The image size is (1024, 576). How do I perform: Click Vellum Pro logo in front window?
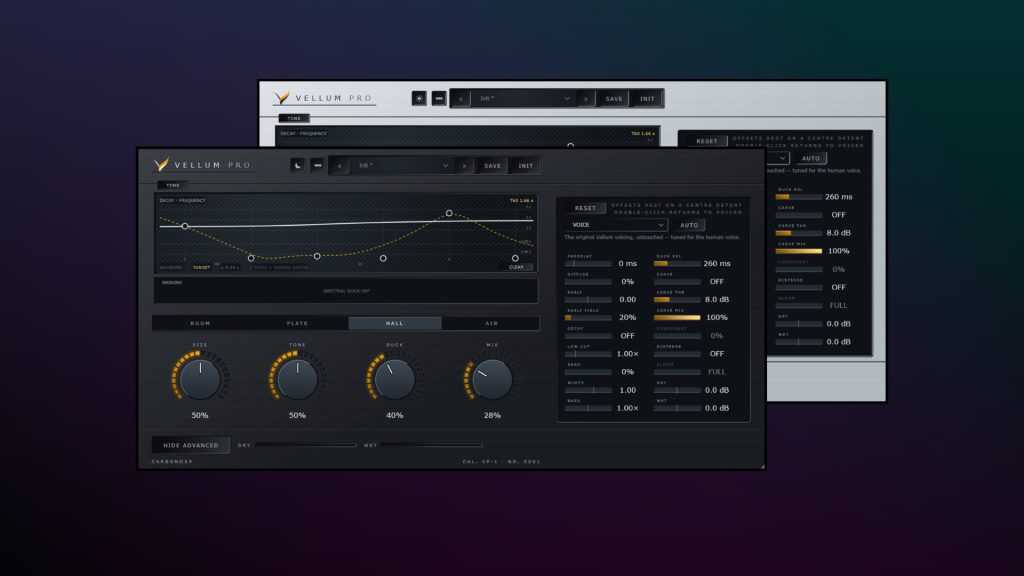(202, 165)
